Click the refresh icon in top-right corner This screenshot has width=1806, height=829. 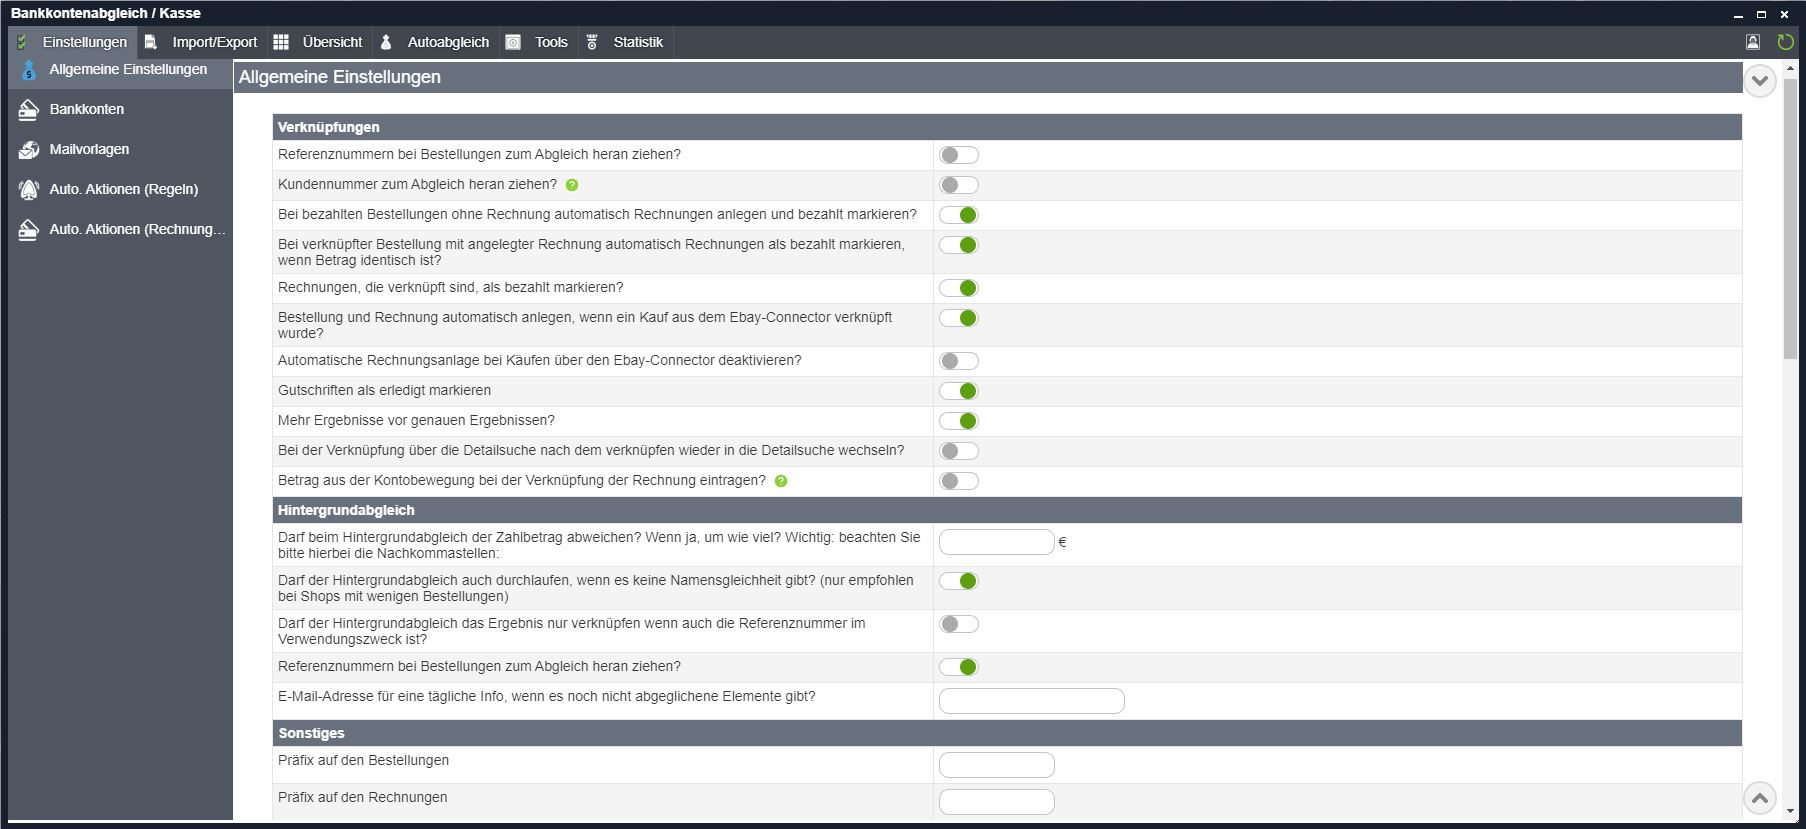[1785, 42]
